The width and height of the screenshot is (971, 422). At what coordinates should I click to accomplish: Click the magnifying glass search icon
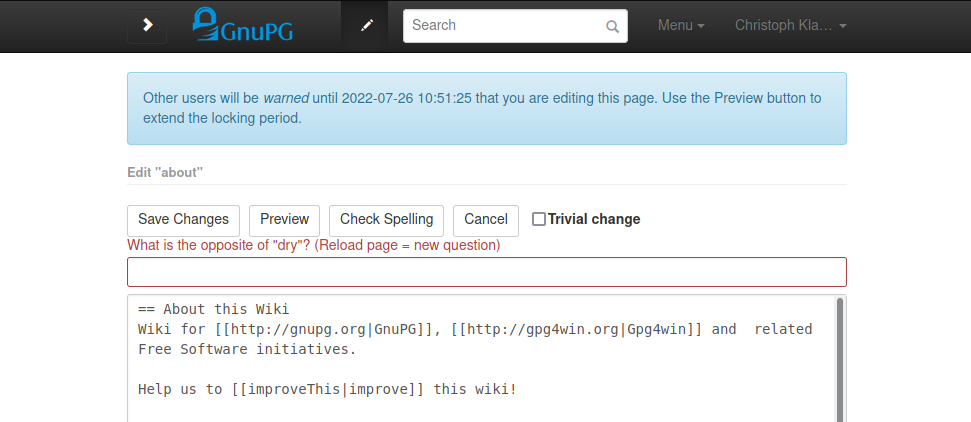tap(612, 27)
